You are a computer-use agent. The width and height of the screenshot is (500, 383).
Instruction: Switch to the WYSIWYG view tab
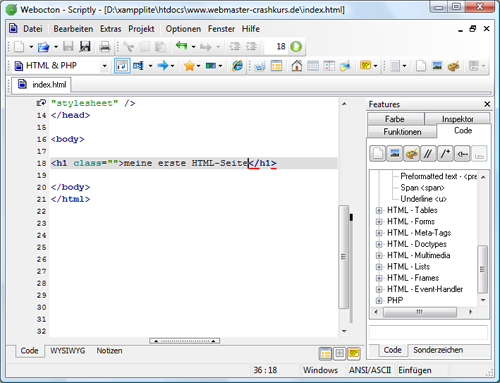coord(68,351)
